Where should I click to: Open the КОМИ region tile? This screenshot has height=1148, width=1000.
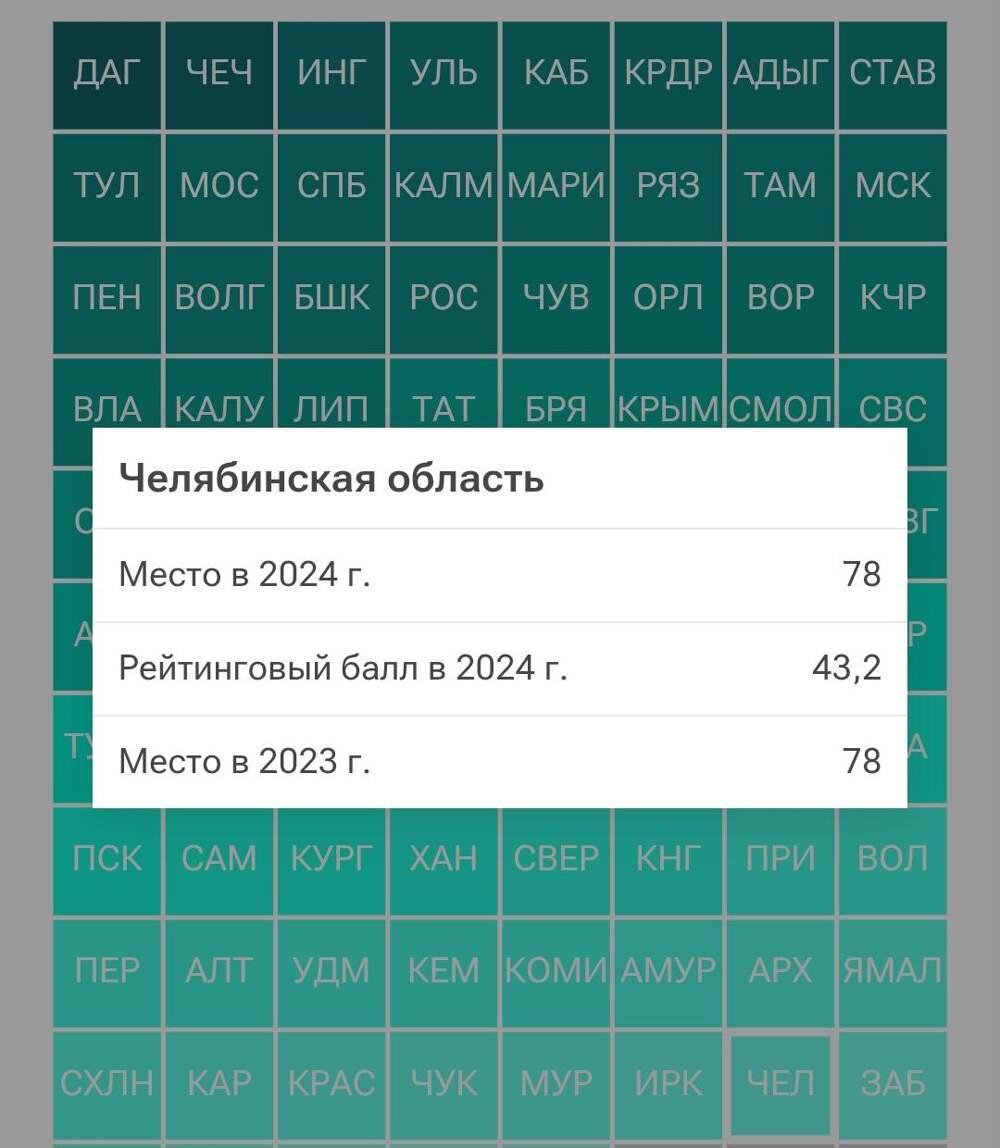[556, 971]
